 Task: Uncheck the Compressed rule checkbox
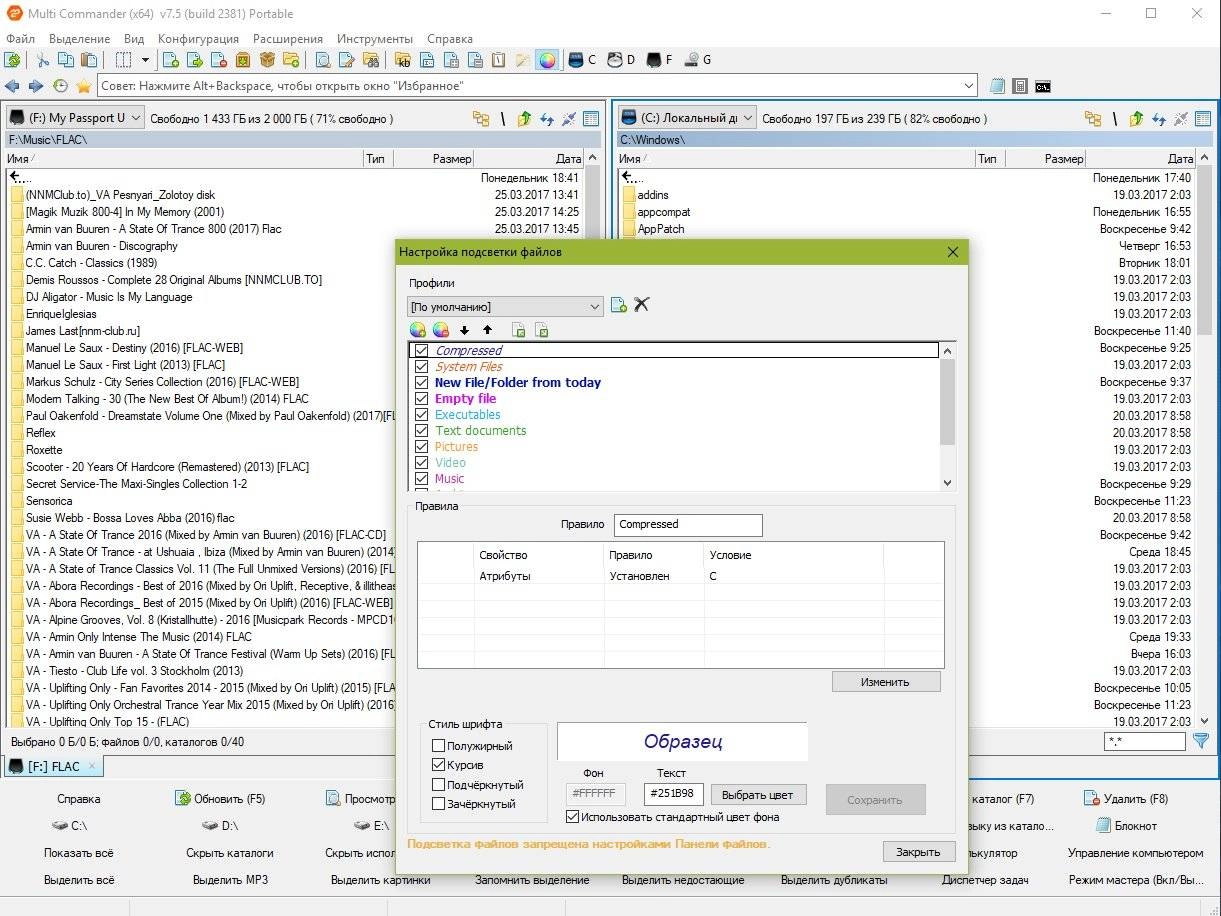click(x=422, y=351)
